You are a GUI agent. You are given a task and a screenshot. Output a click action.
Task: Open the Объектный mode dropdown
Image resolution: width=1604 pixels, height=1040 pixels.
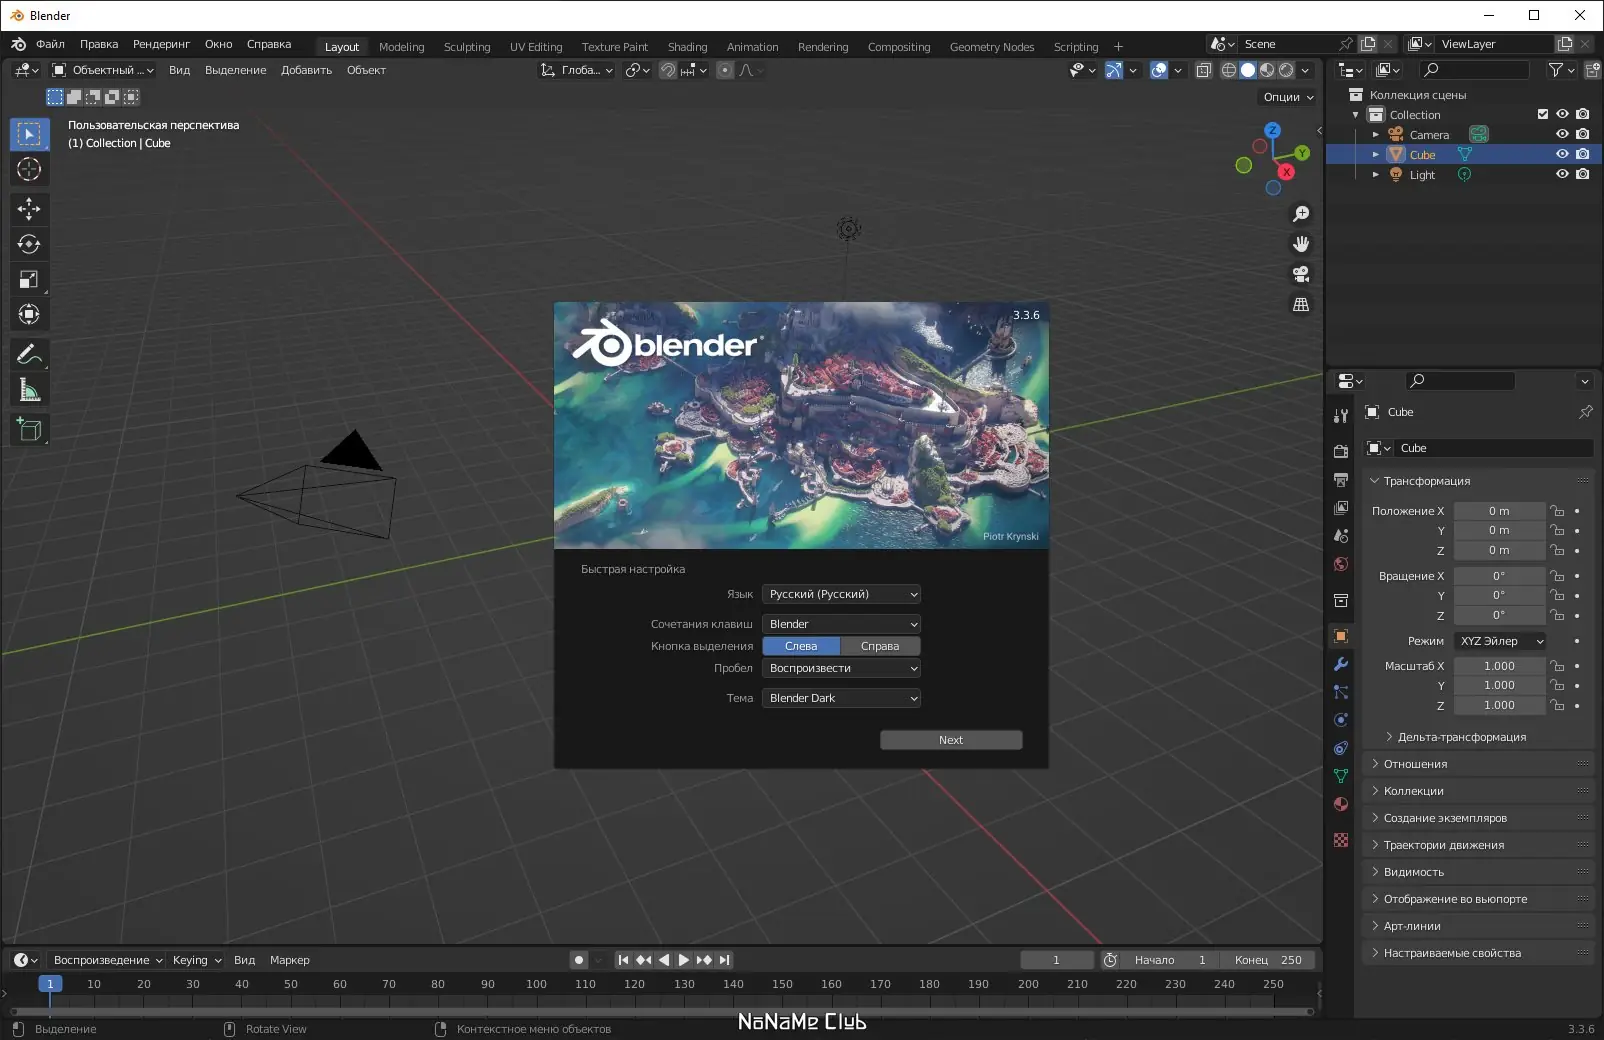pyautogui.click(x=103, y=70)
